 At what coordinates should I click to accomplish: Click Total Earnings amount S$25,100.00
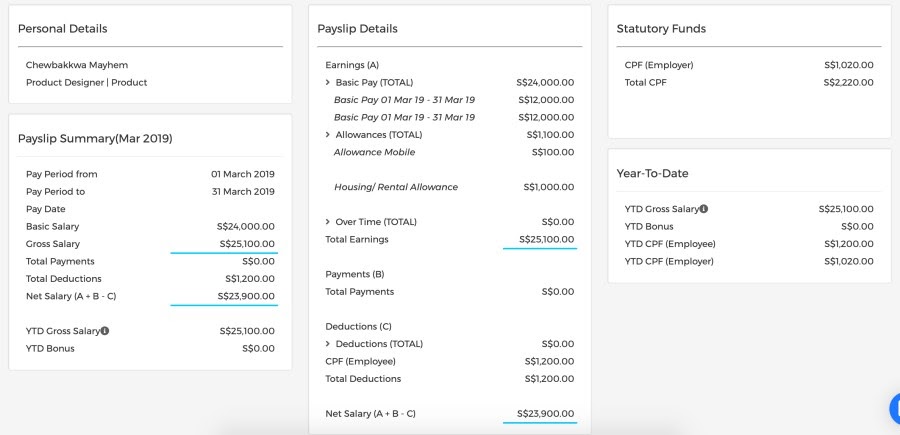pyautogui.click(x=546, y=239)
